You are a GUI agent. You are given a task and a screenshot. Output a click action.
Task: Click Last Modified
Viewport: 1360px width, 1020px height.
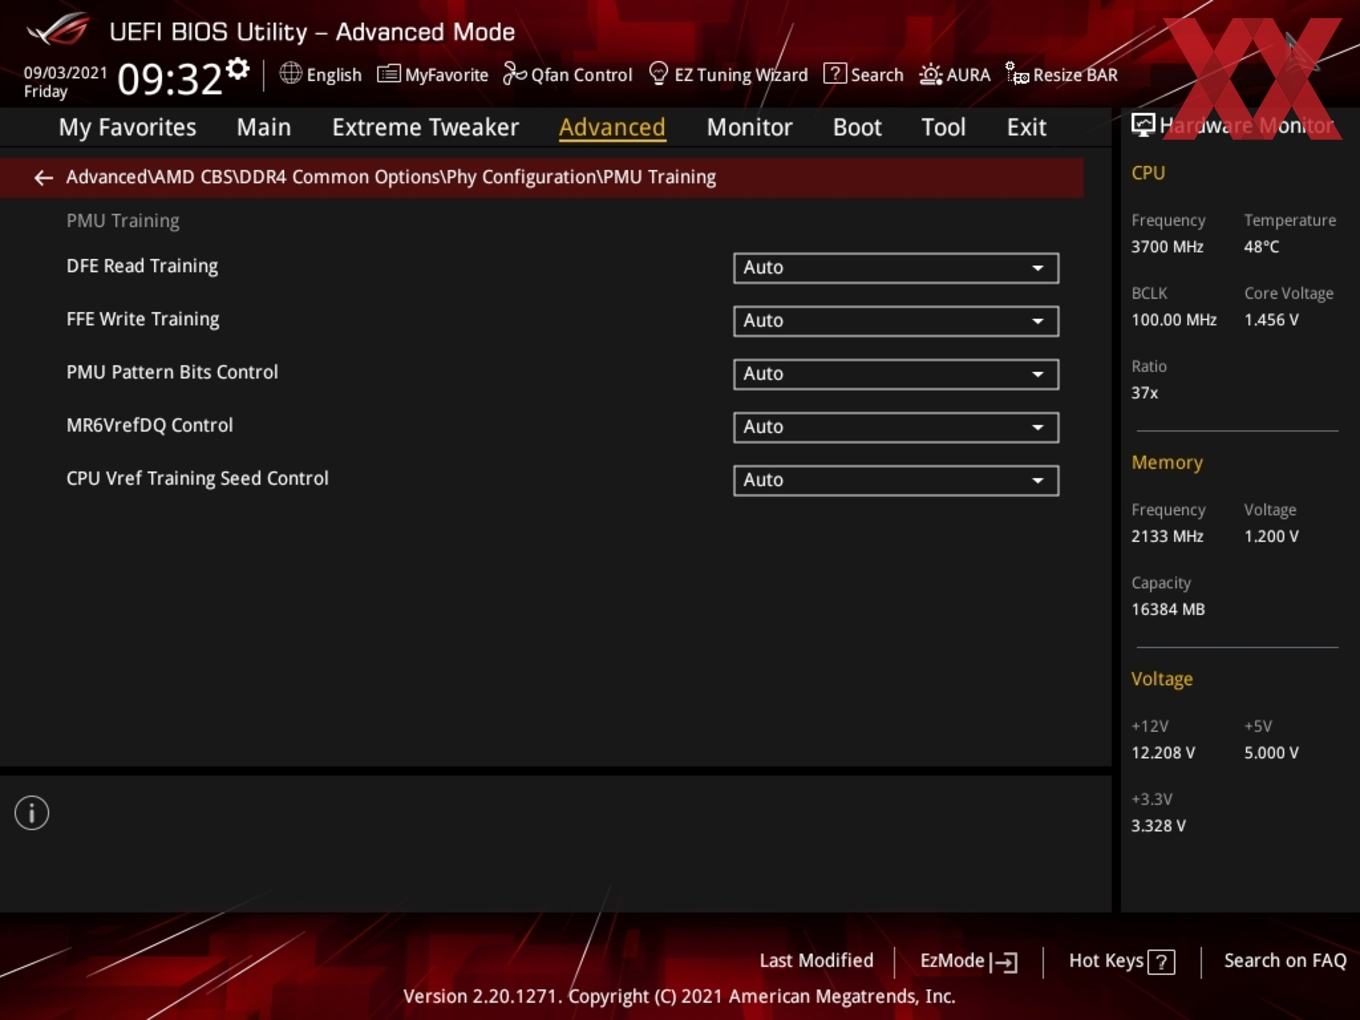(x=816, y=961)
